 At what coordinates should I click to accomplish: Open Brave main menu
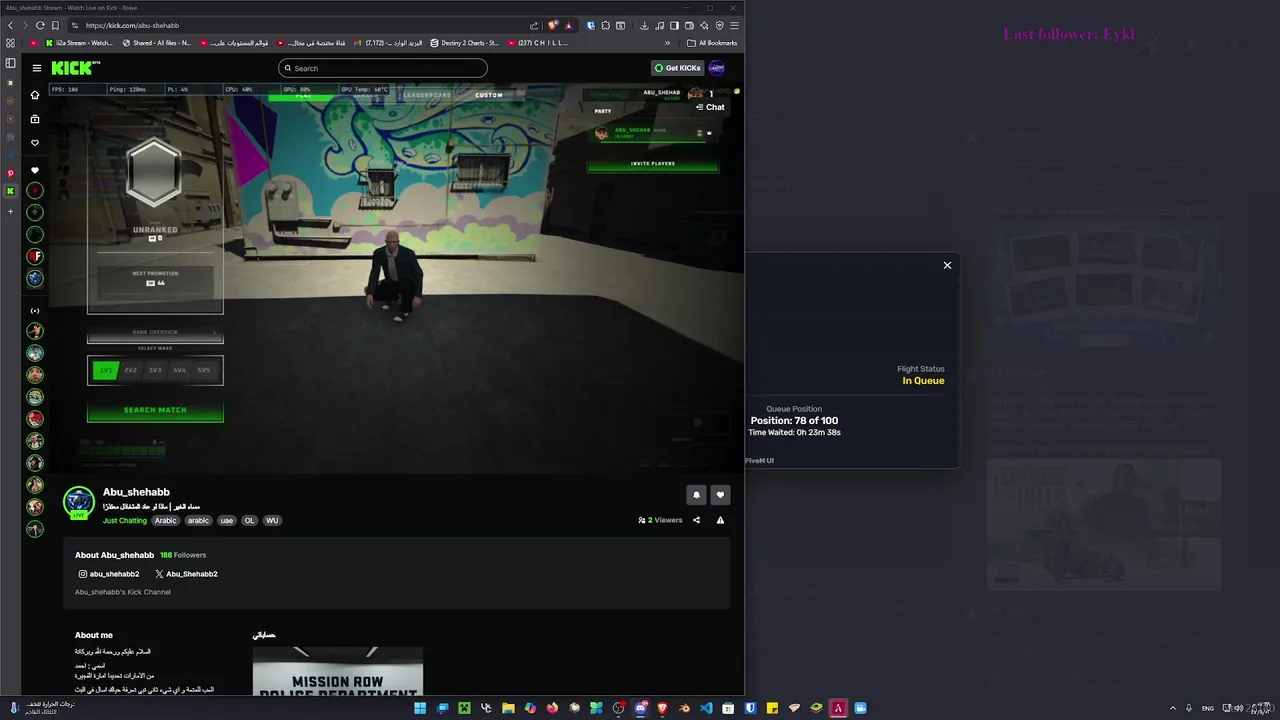point(735,25)
